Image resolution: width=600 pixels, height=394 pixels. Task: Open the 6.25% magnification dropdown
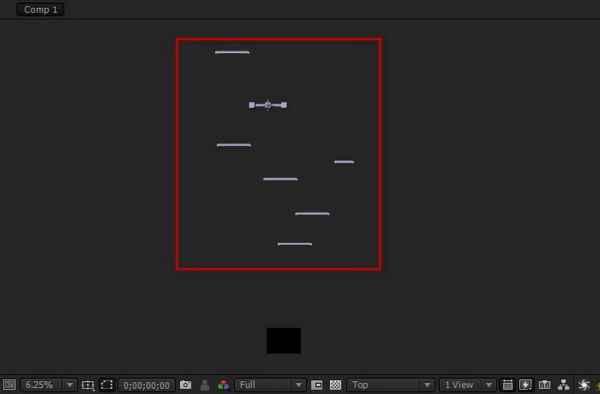click(x=49, y=384)
